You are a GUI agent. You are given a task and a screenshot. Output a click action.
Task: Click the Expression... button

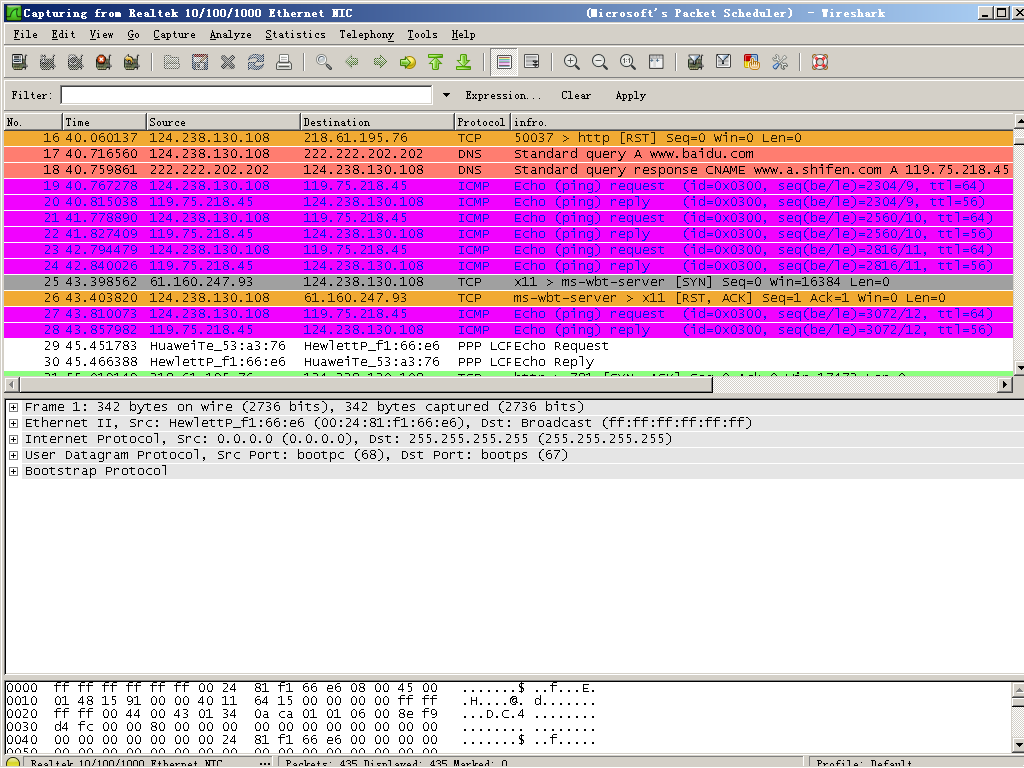[503, 95]
